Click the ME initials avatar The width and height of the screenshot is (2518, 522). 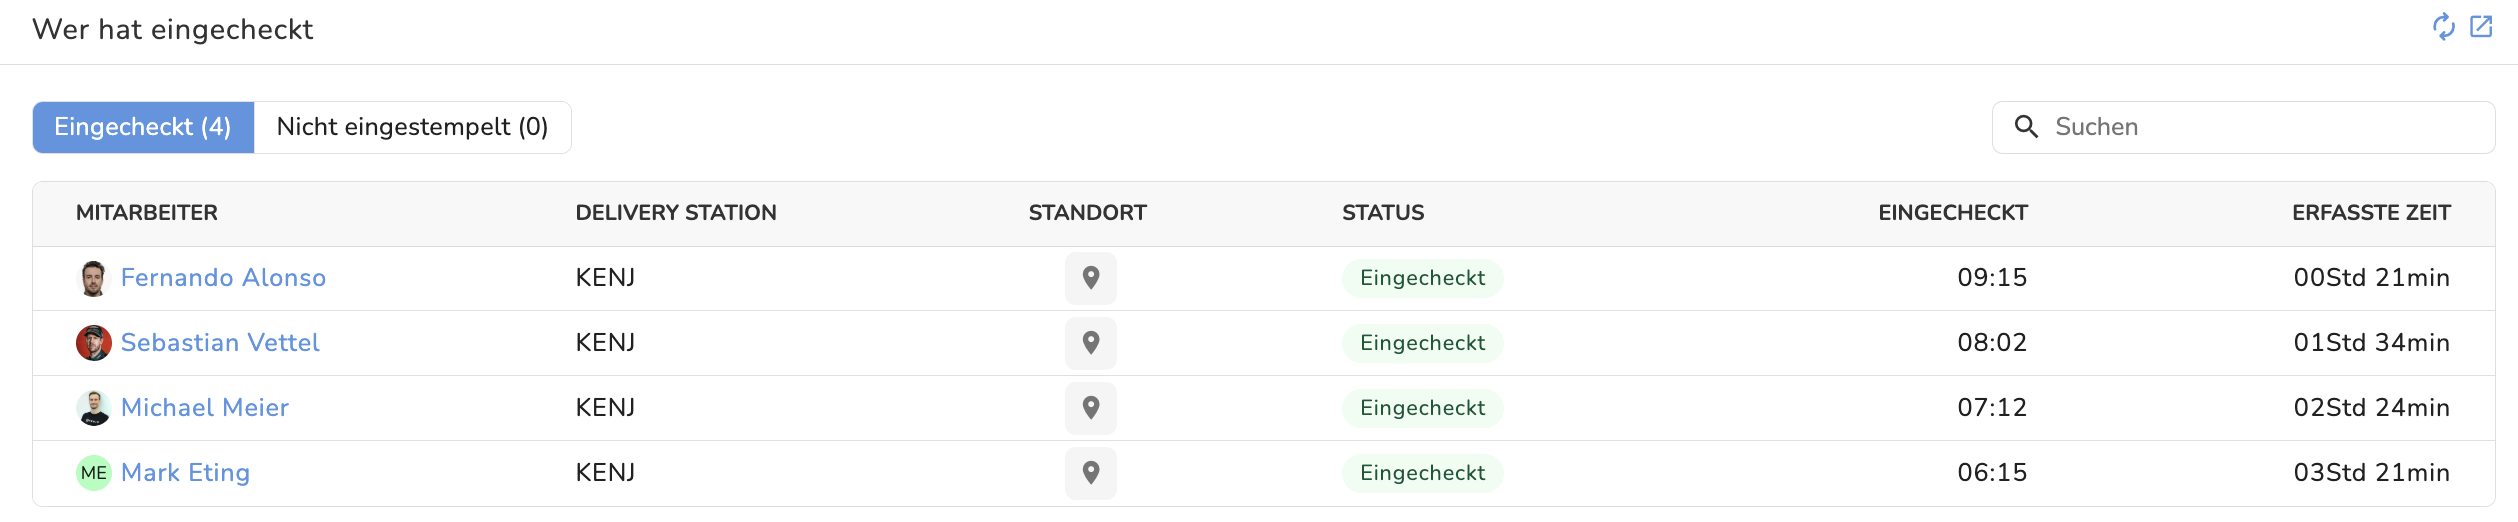coord(94,473)
